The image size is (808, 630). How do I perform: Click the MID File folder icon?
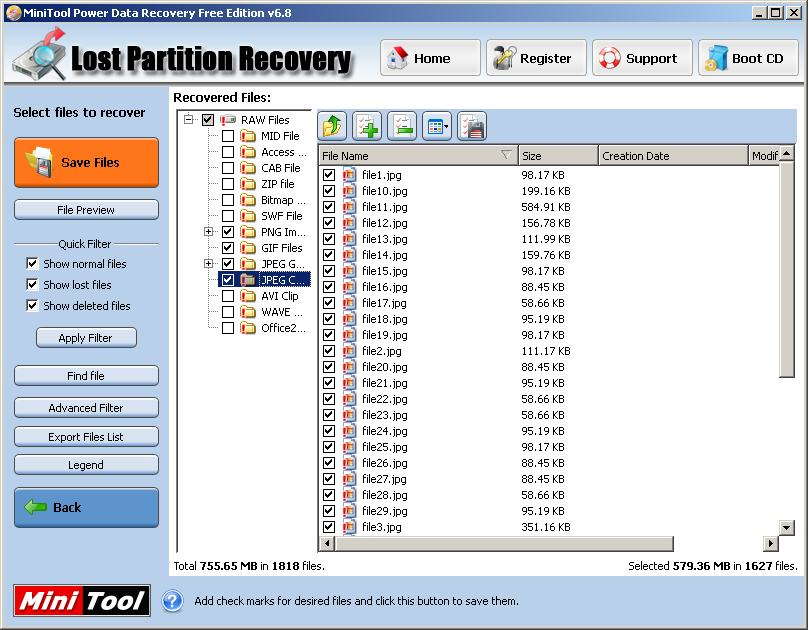coord(248,136)
